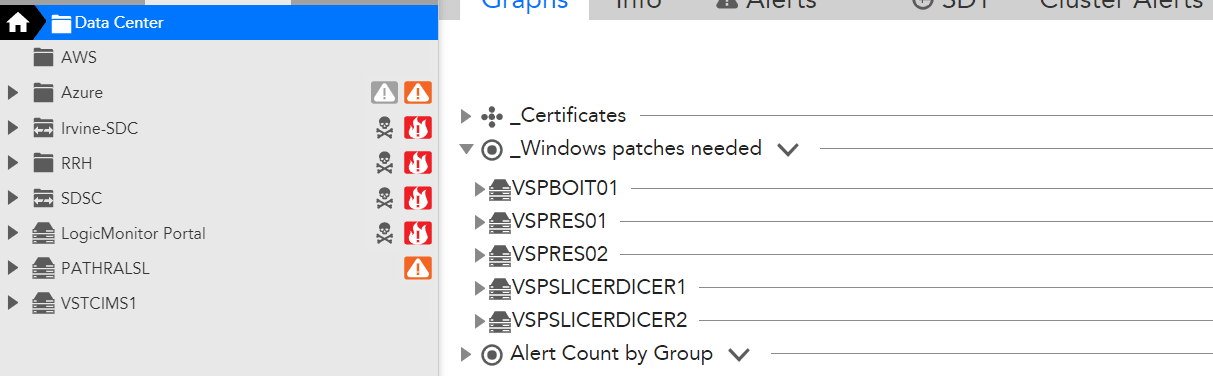Open Alert Count by Group chevron dropdown
This screenshot has height=376, width=1213.
tap(739, 355)
